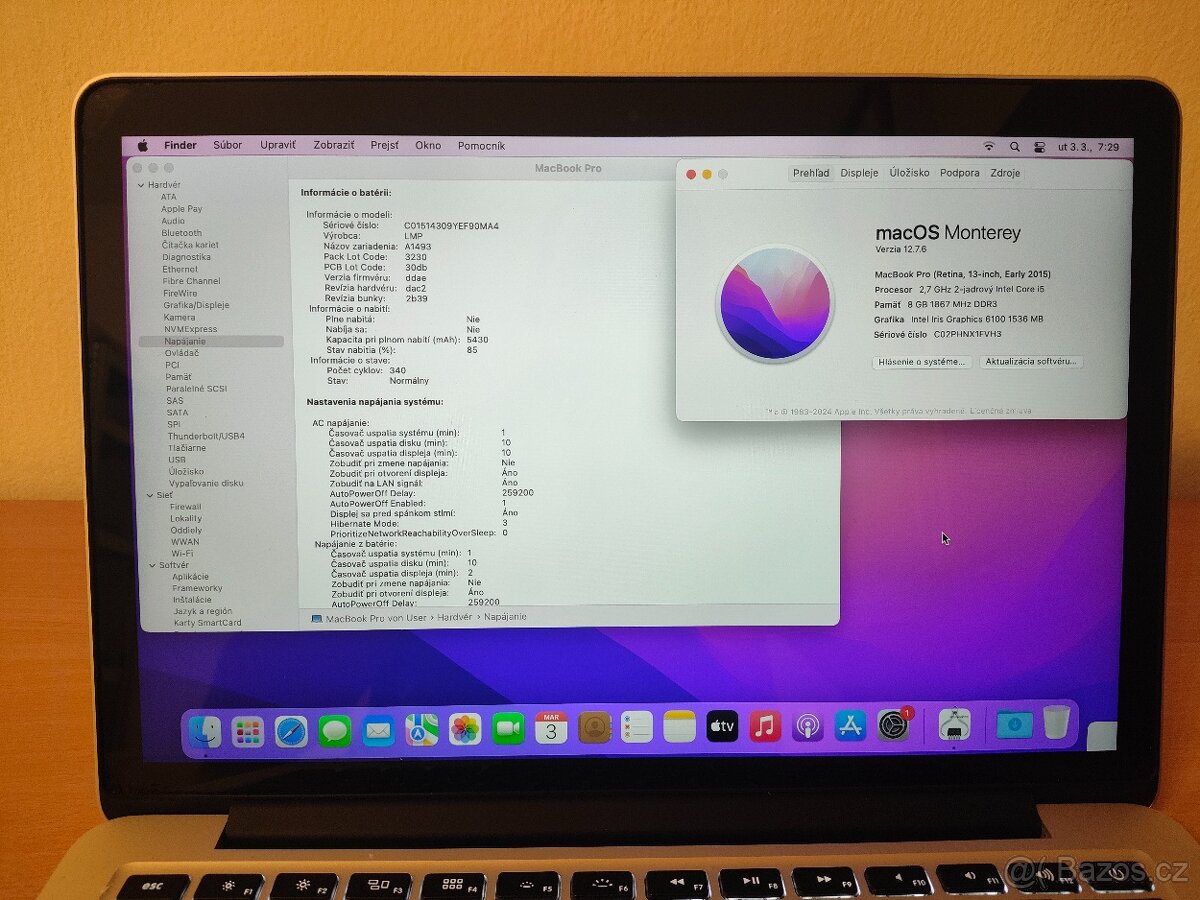Open the App Store
The image size is (1200, 900).
851,727
